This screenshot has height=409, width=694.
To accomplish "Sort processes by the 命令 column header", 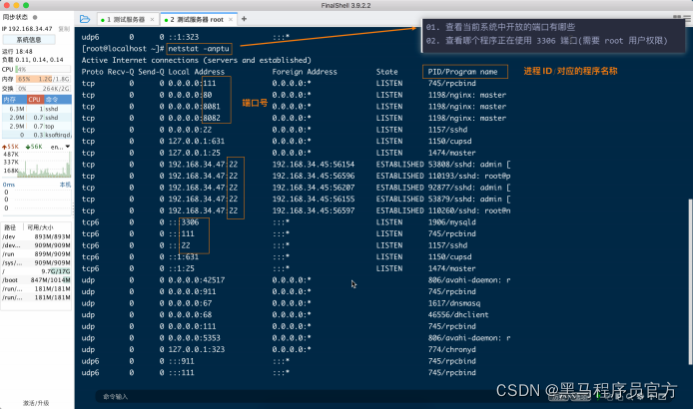I will click(x=58, y=100).
